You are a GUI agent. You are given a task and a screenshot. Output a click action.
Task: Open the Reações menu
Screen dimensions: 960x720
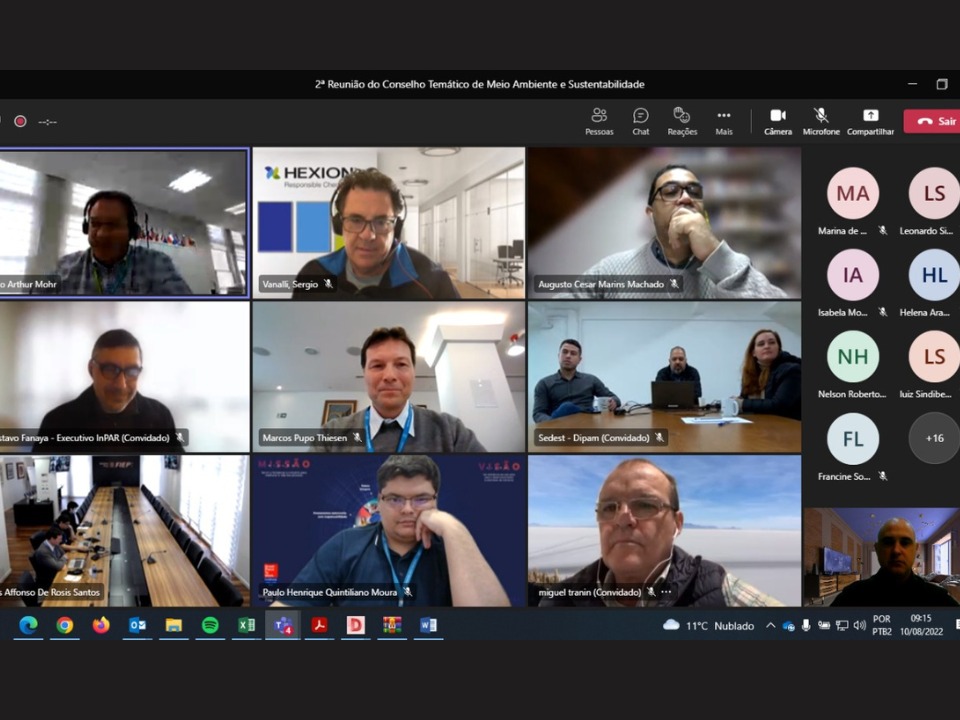(x=682, y=121)
